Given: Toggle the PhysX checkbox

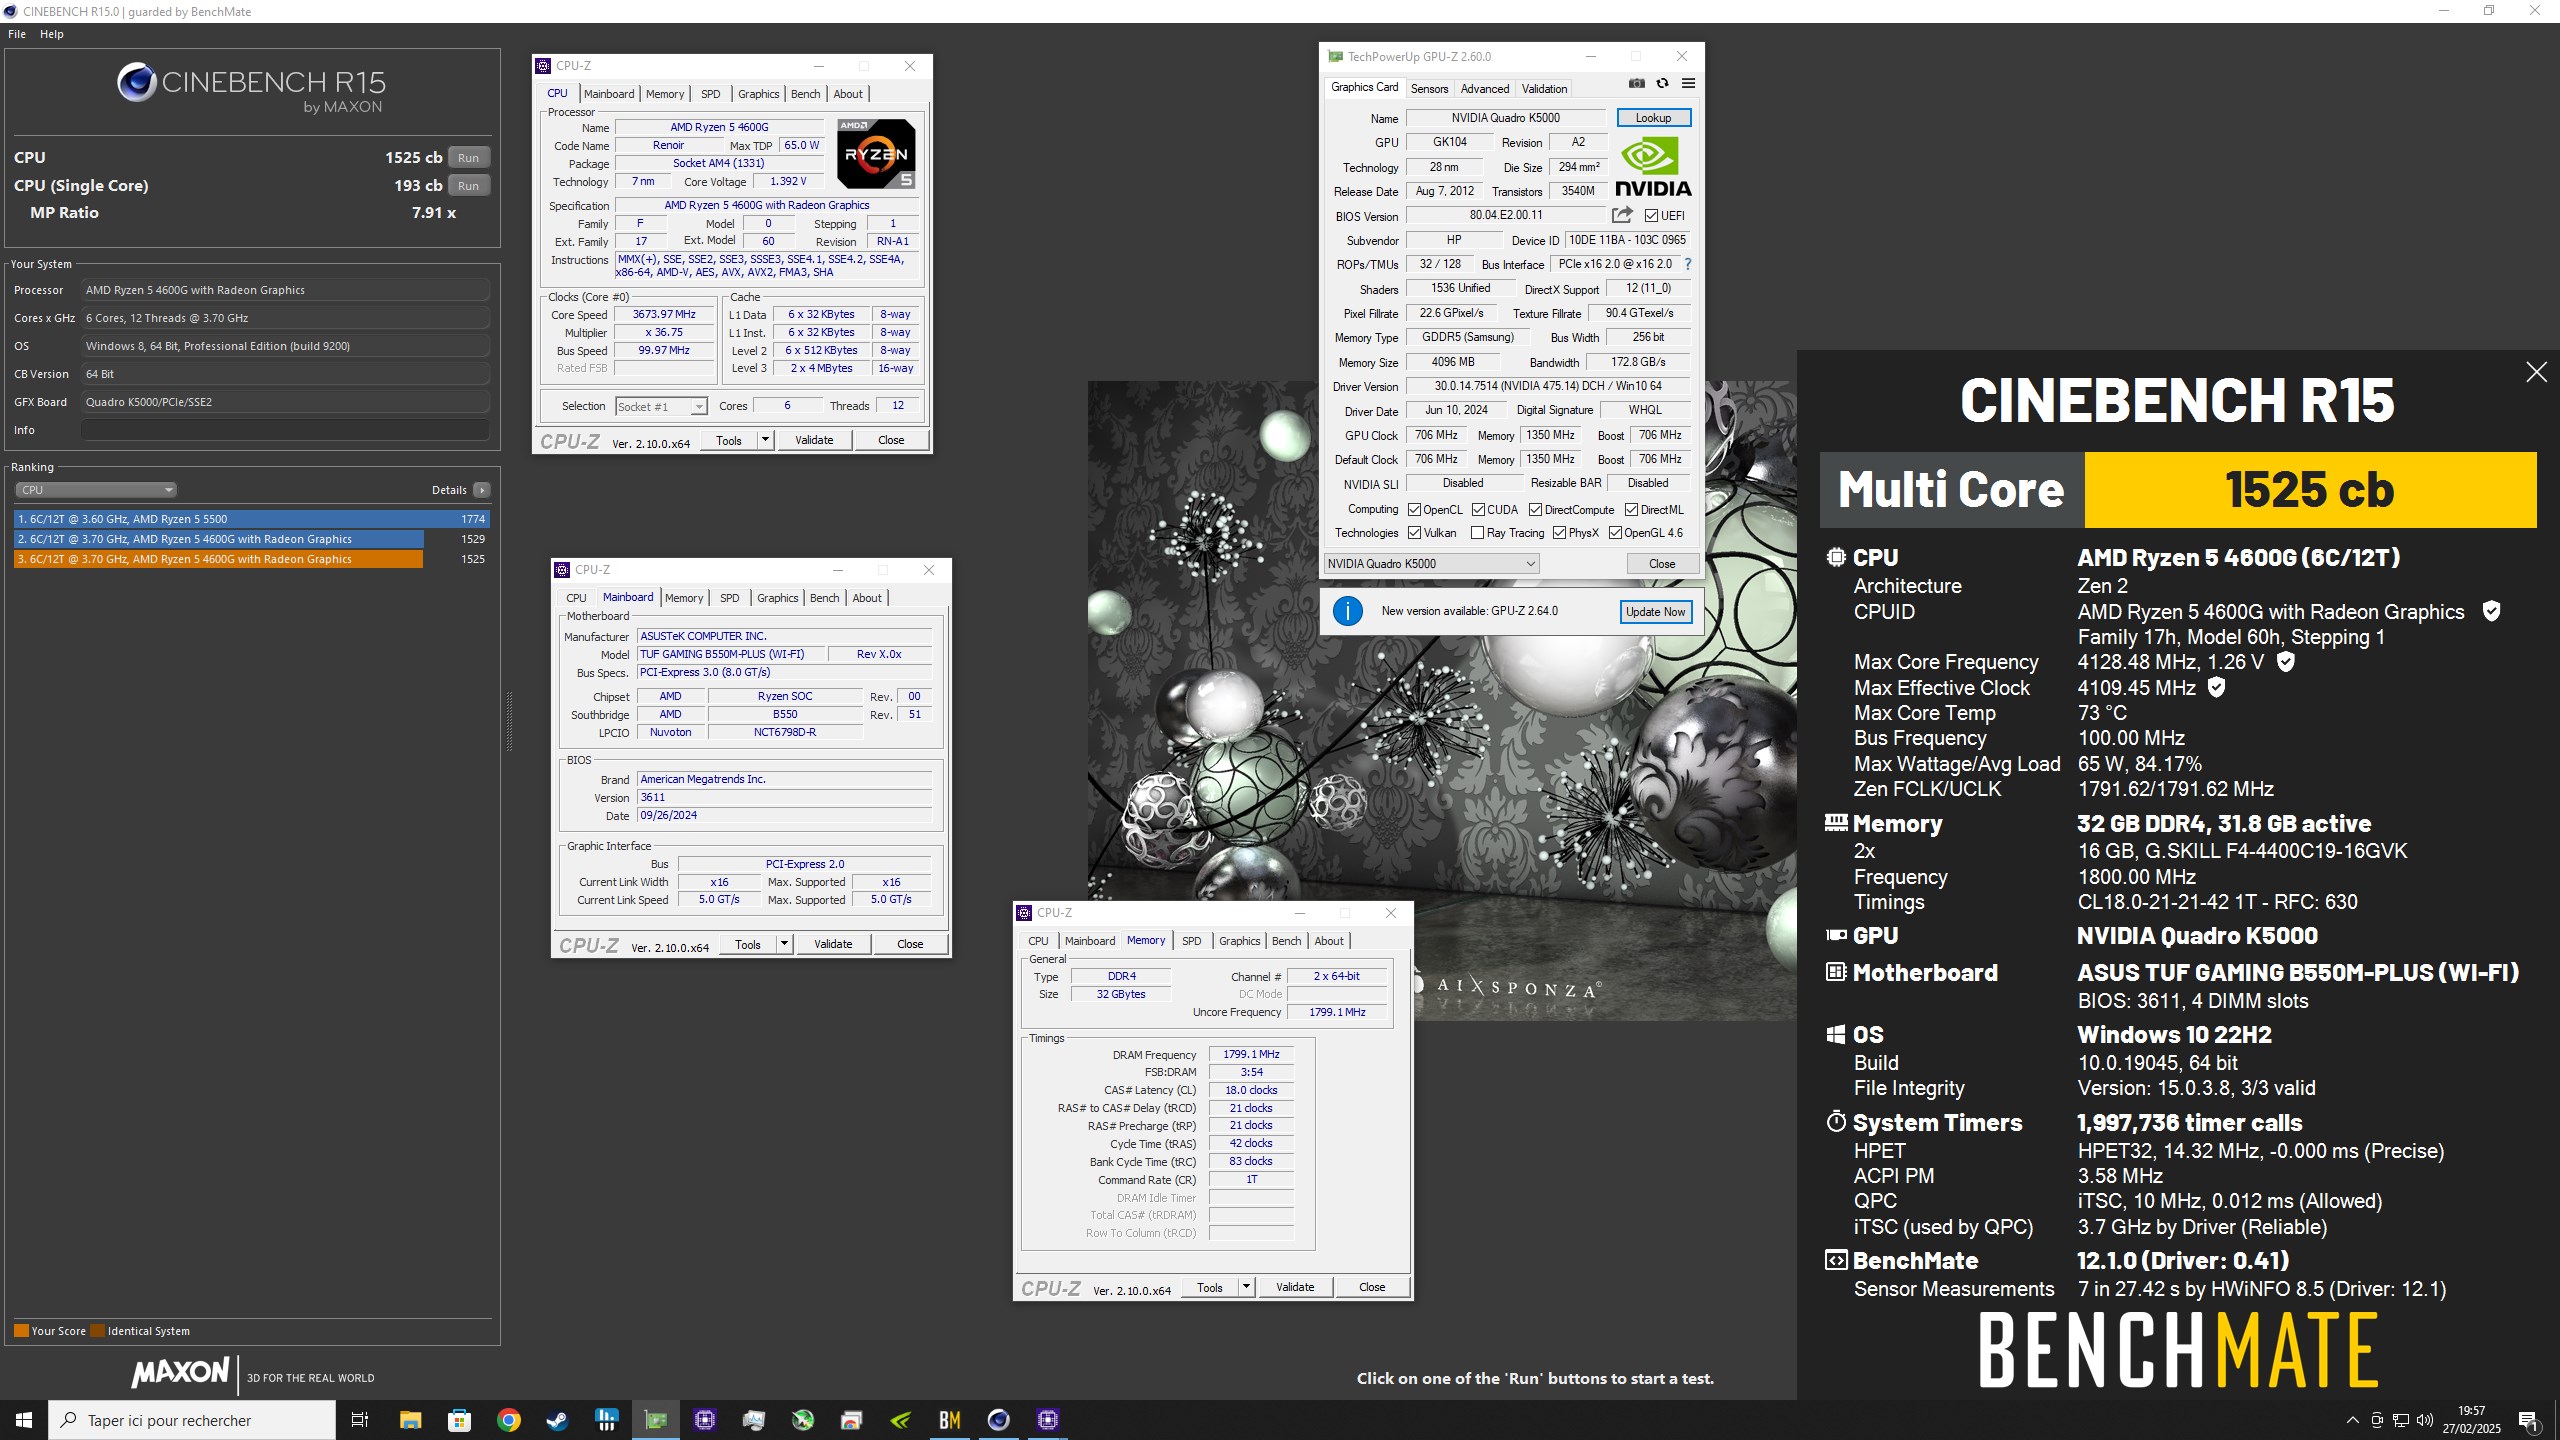Looking at the screenshot, I should [1559, 533].
